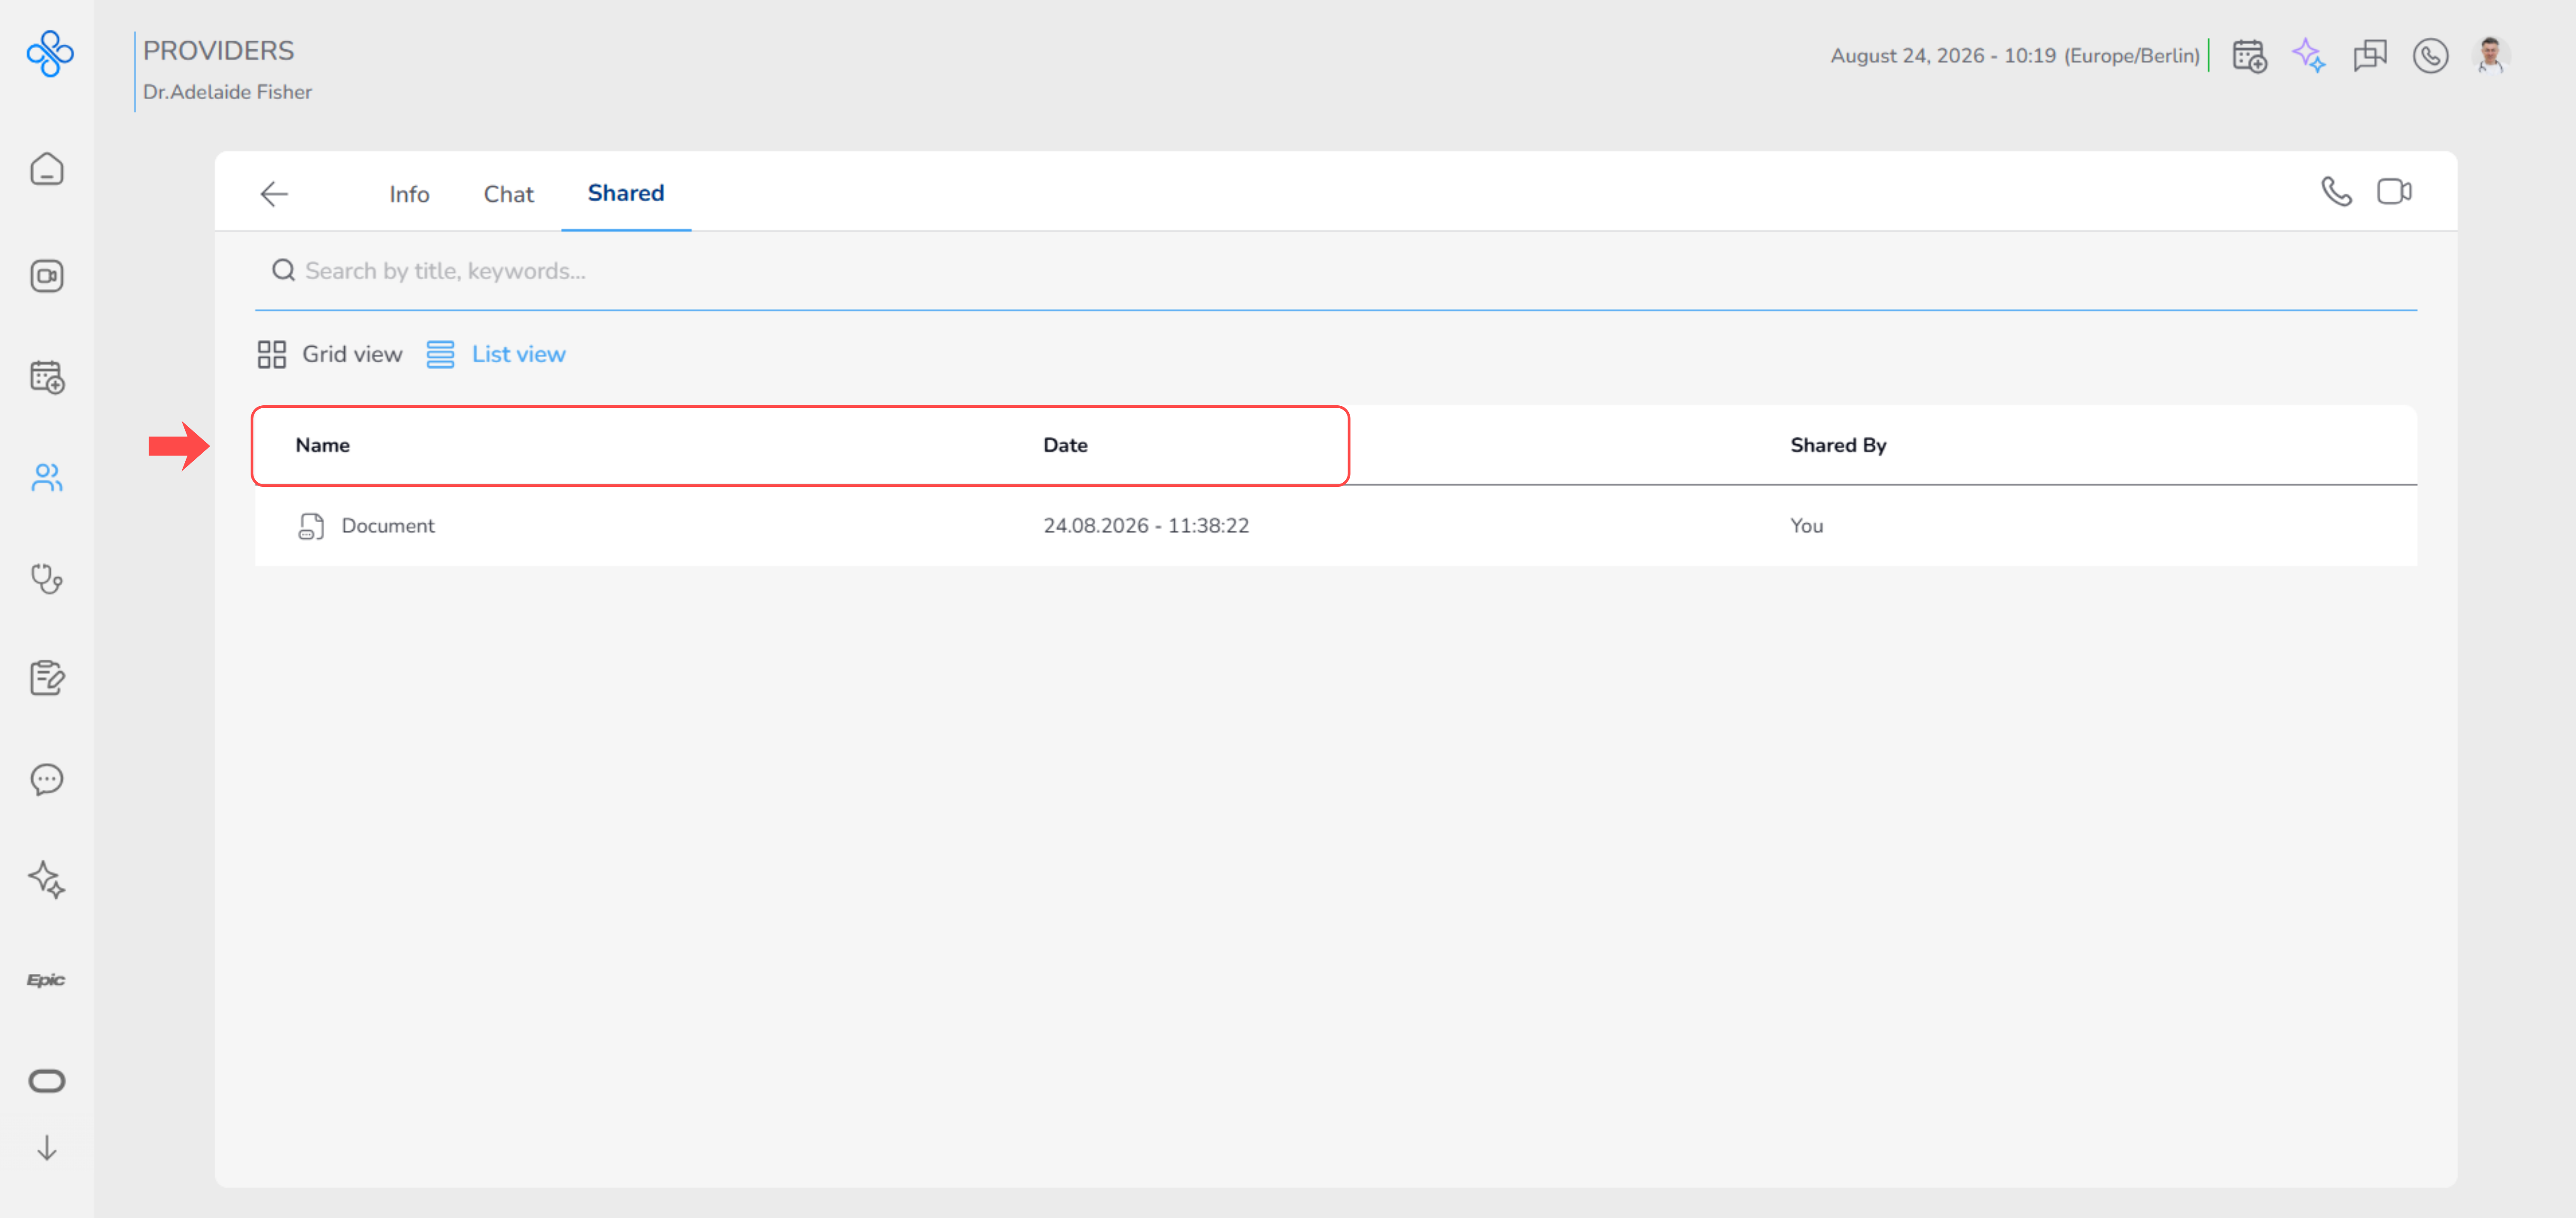Open the Epic integration icon
The height and width of the screenshot is (1218, 2576).
46,980
